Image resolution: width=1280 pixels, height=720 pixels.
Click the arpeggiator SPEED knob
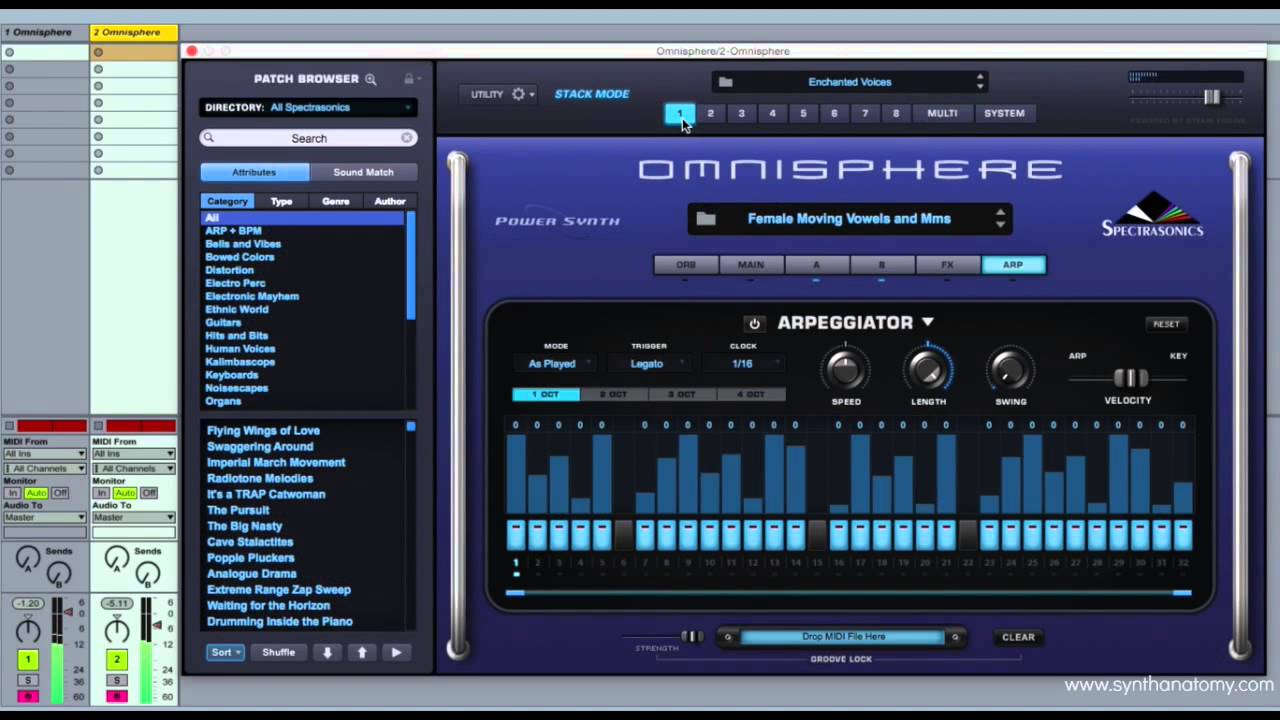tap(846, 371)
